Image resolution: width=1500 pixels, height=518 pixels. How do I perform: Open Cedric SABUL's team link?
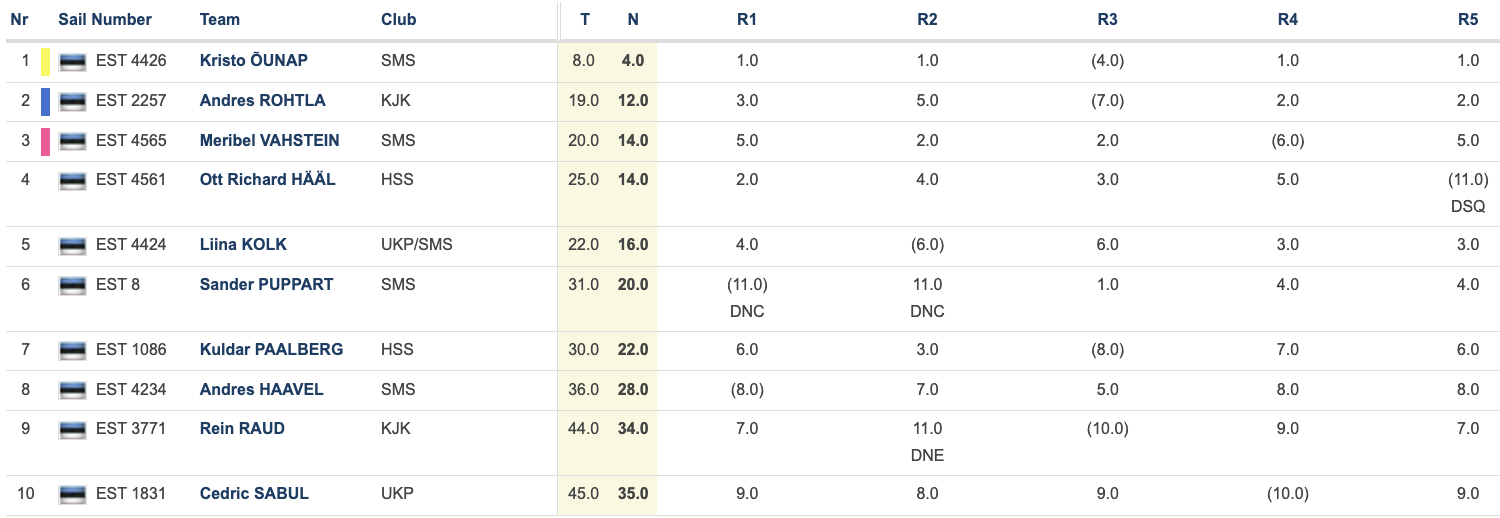point(254,493)
